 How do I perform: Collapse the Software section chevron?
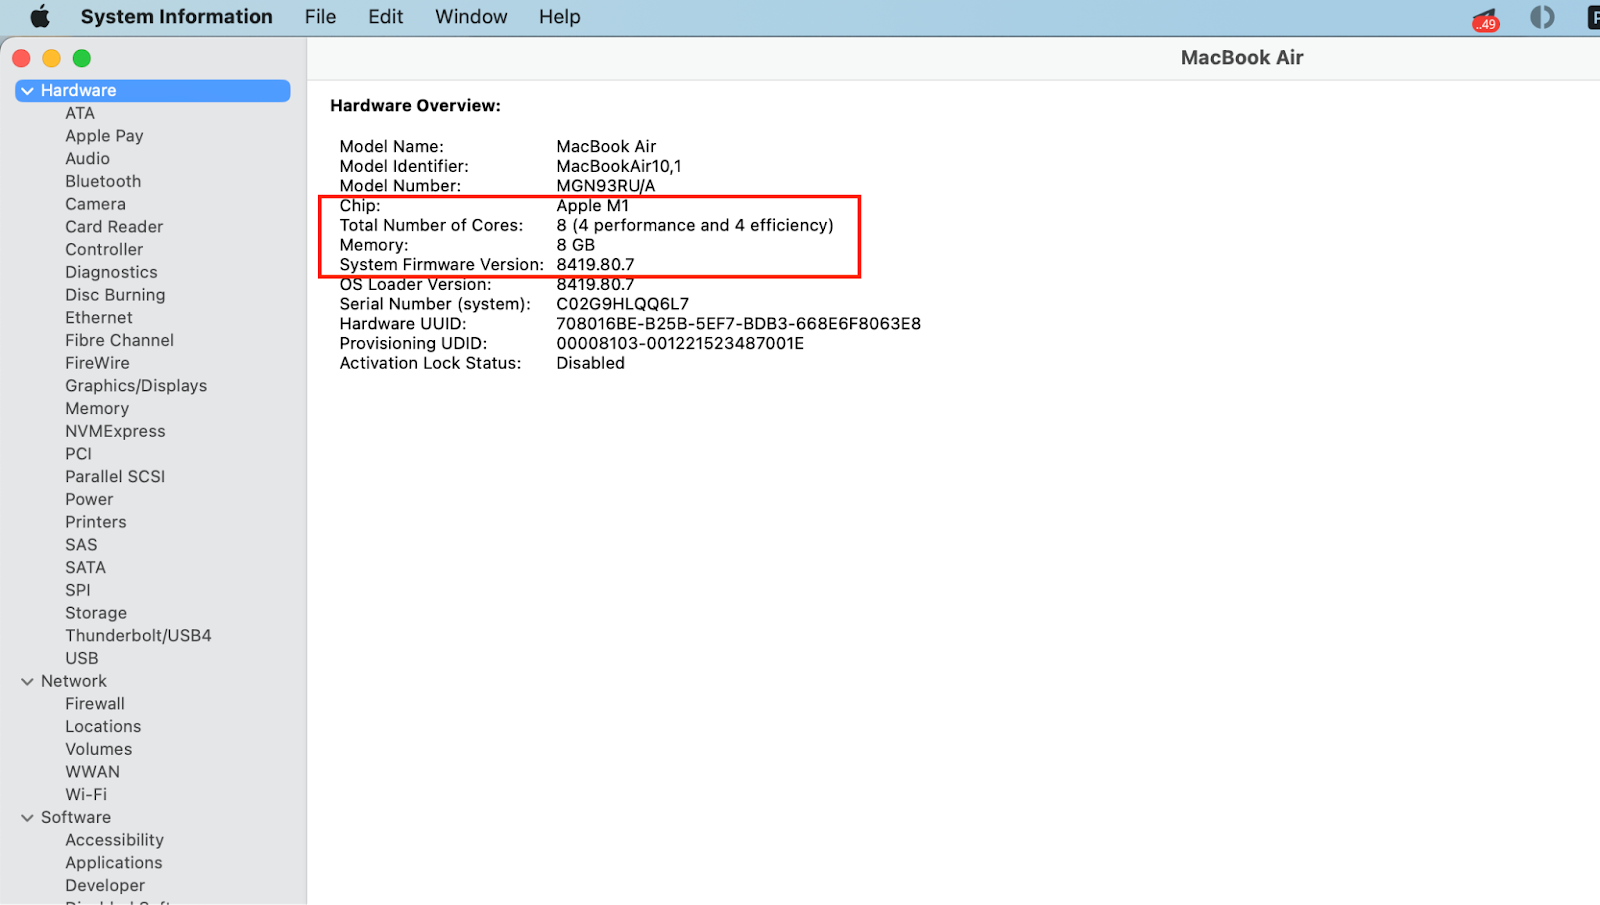[27, 818]
